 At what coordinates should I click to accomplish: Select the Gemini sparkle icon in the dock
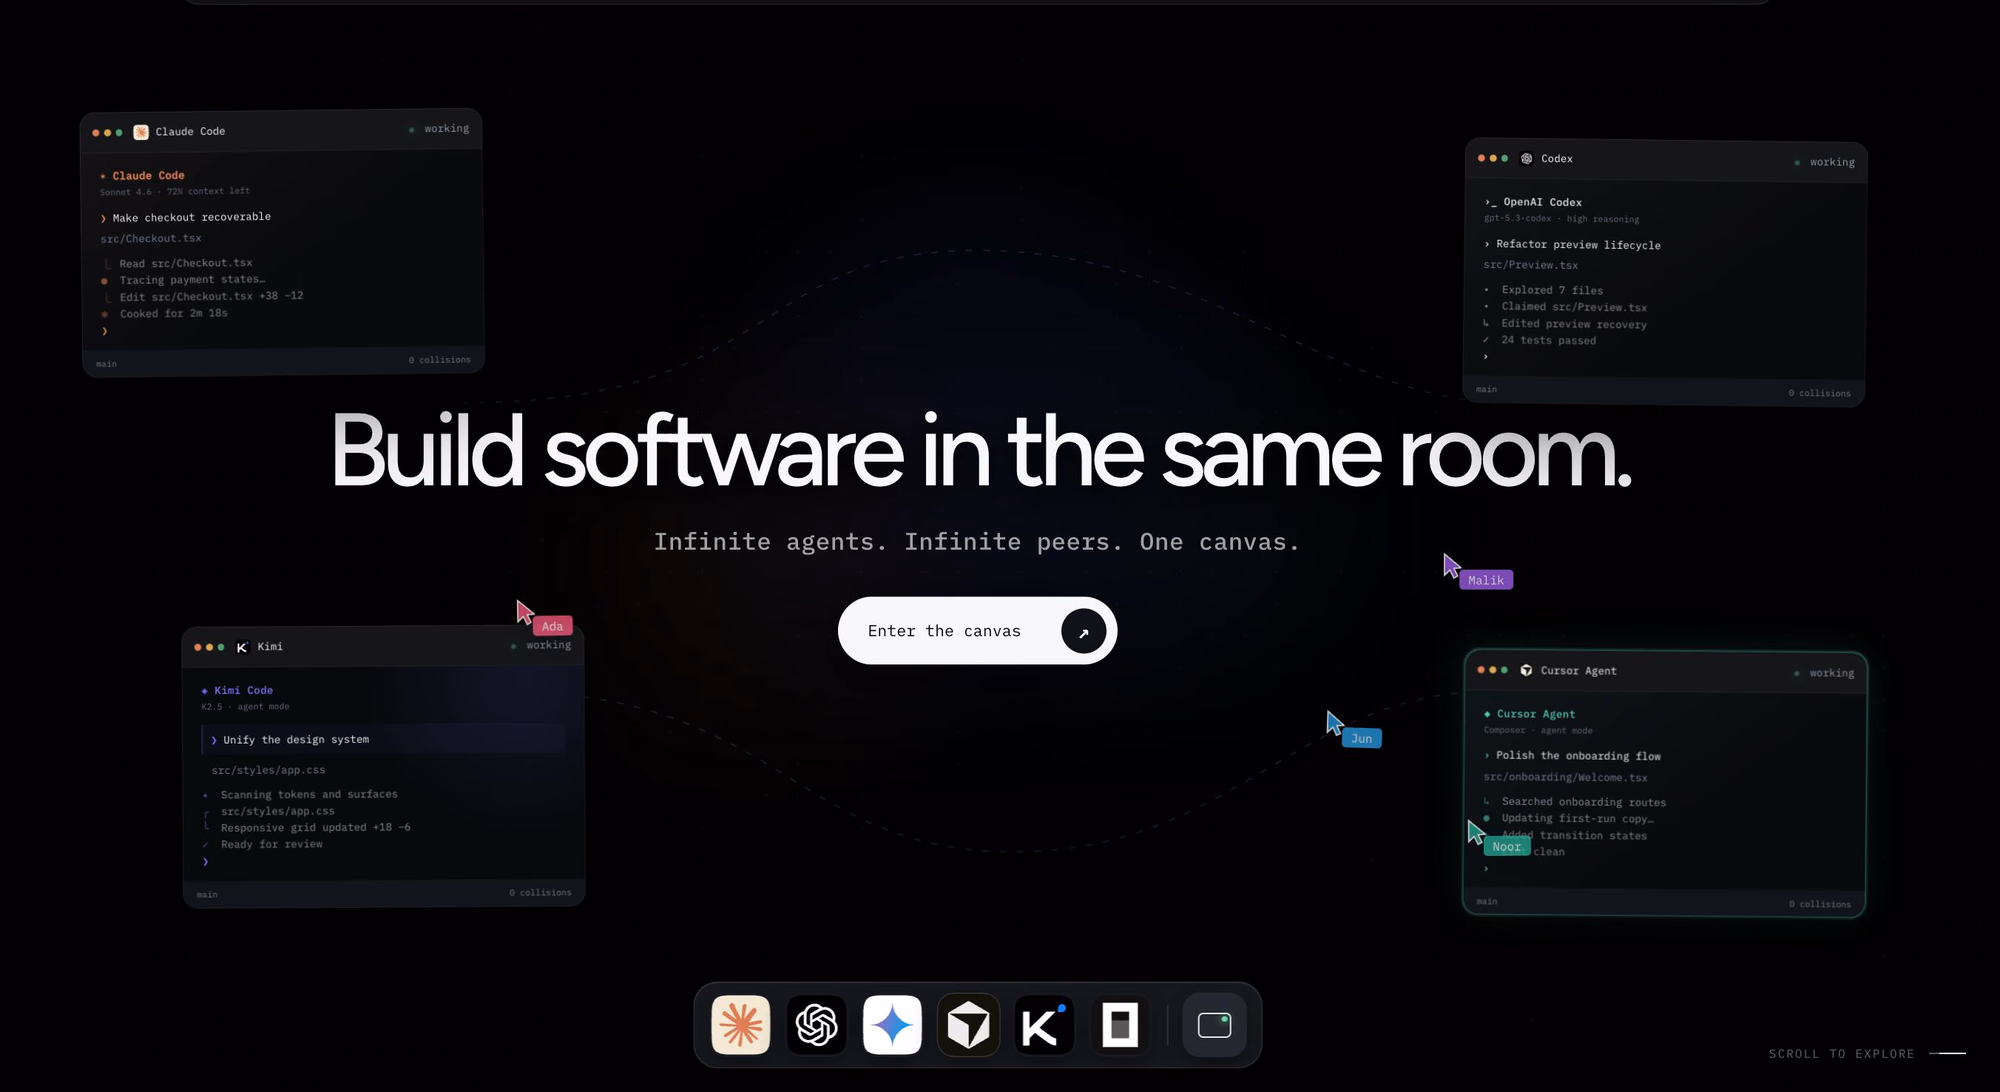tap(892, 1025)
